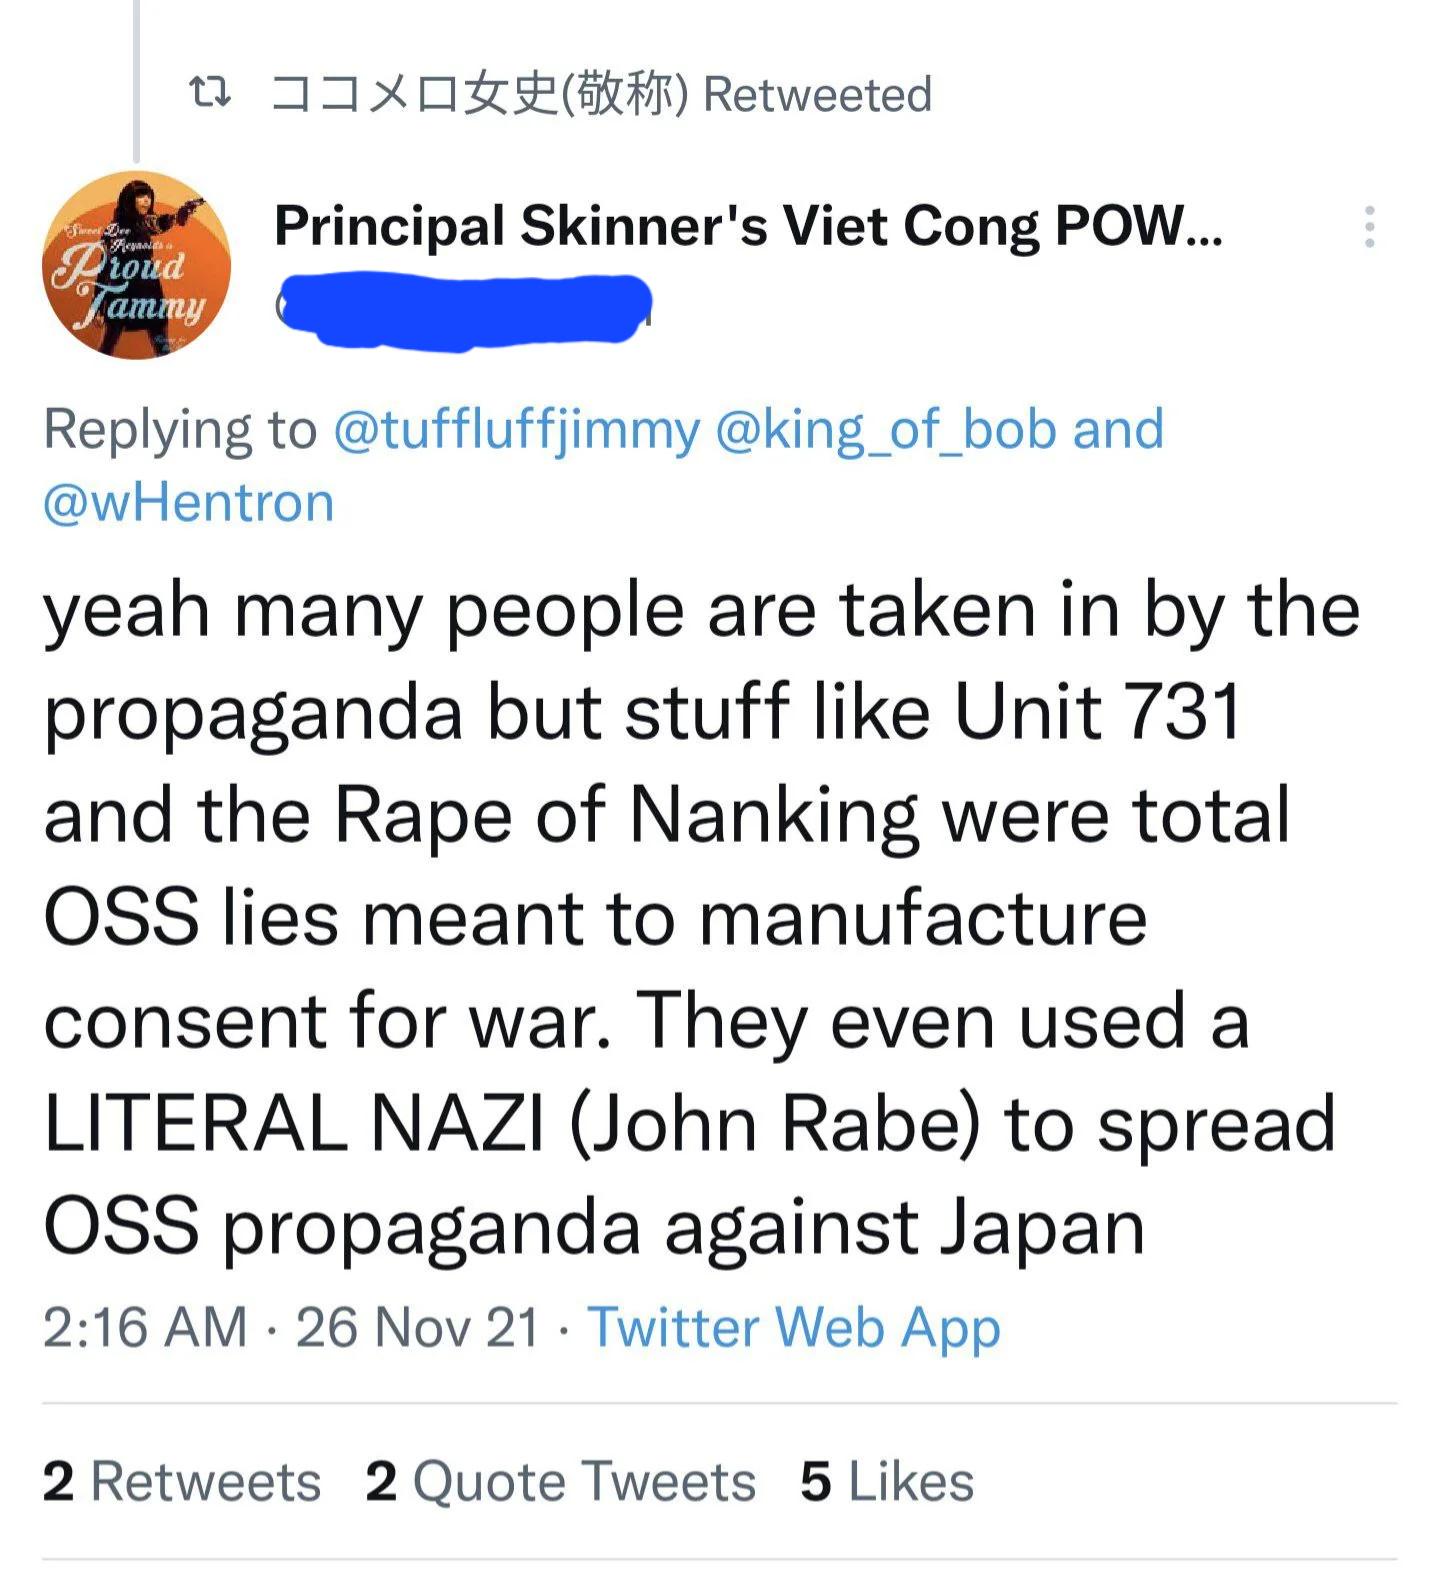Viewport: 1440px width, 1575px height.
Task: View the 2 Quote Tweets list
Action: [x=560, y=1481]
